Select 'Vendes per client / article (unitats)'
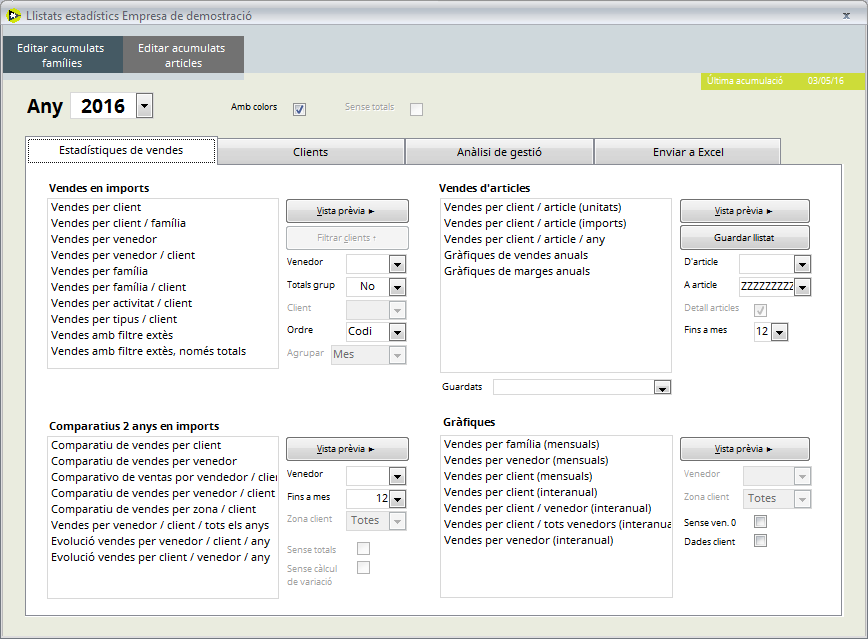 click(556, 207)
